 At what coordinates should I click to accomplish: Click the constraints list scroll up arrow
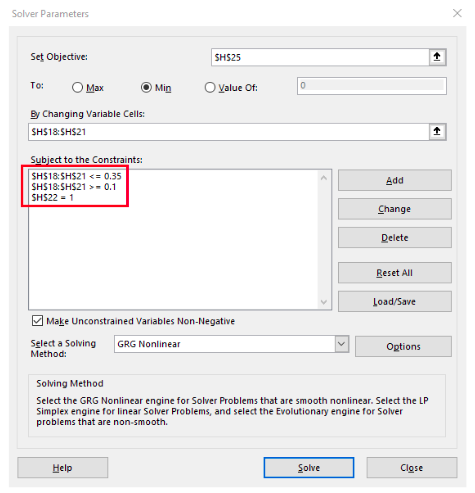pyautogui.click(x=323, y=178)
